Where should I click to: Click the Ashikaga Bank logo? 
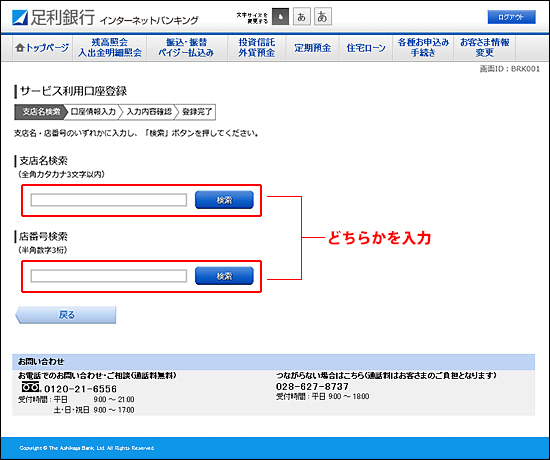pos(53,17)
